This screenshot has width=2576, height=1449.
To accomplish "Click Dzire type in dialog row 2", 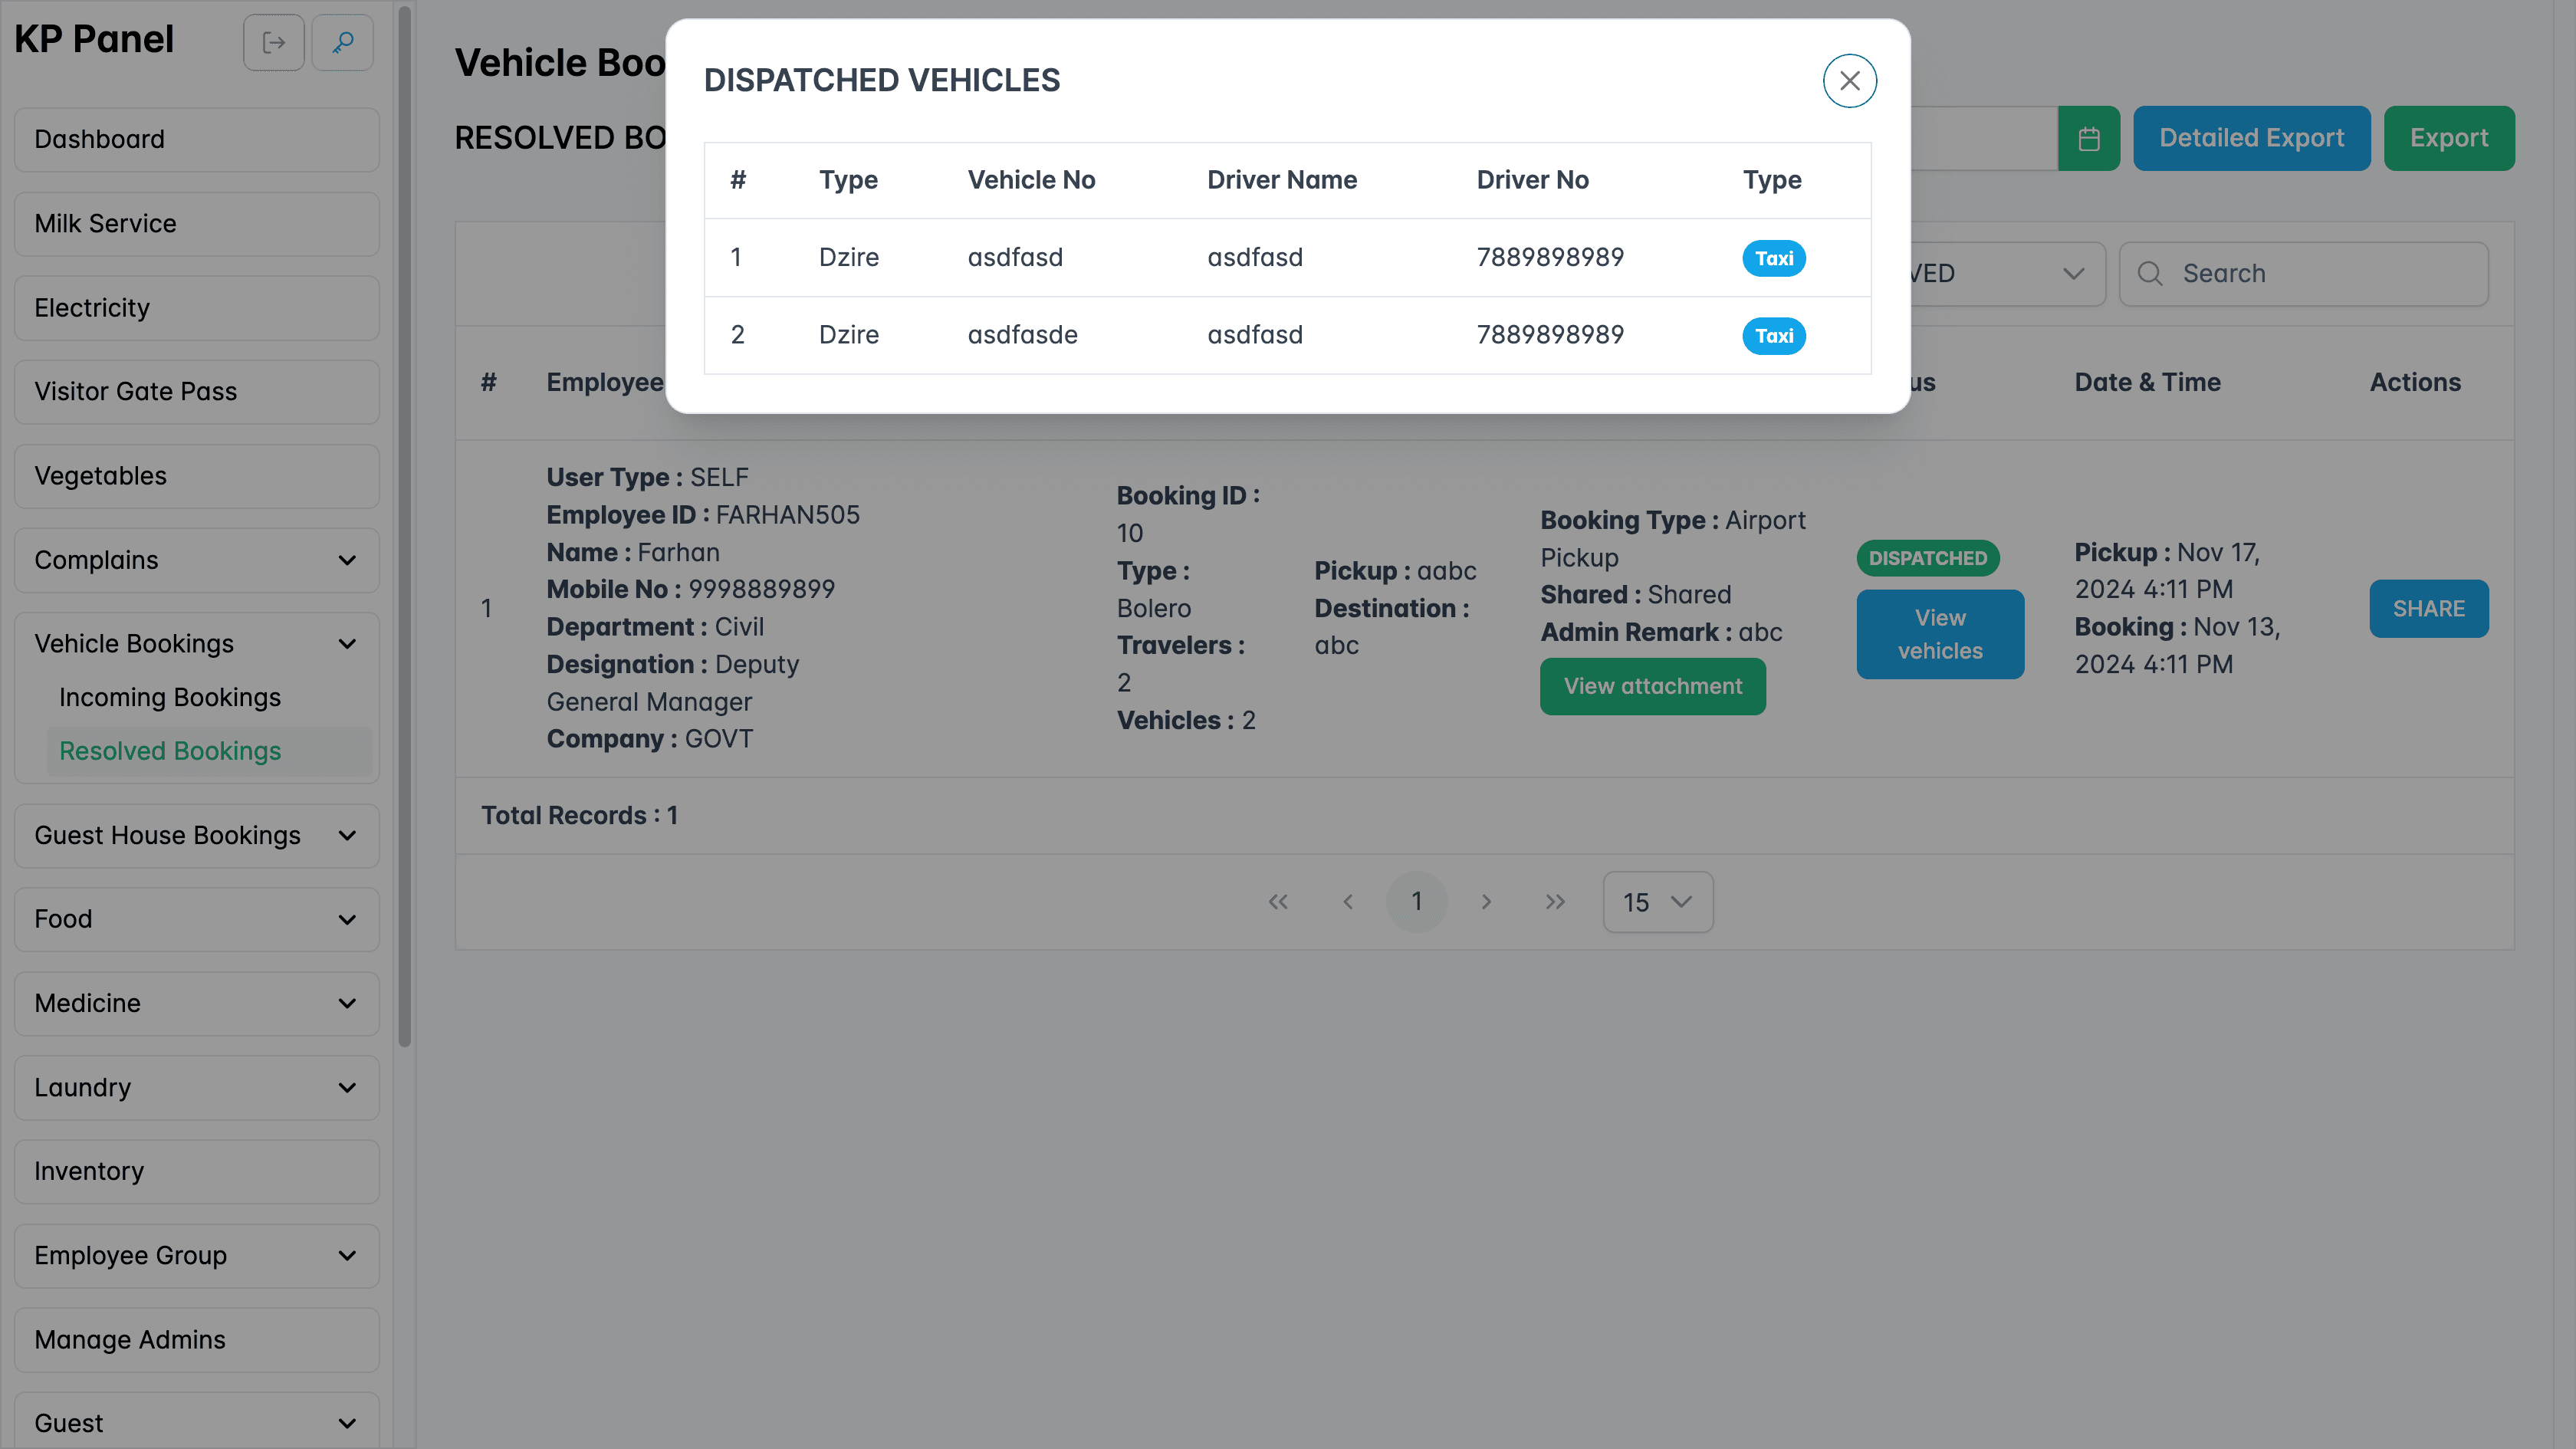I will tap(848, 335).
